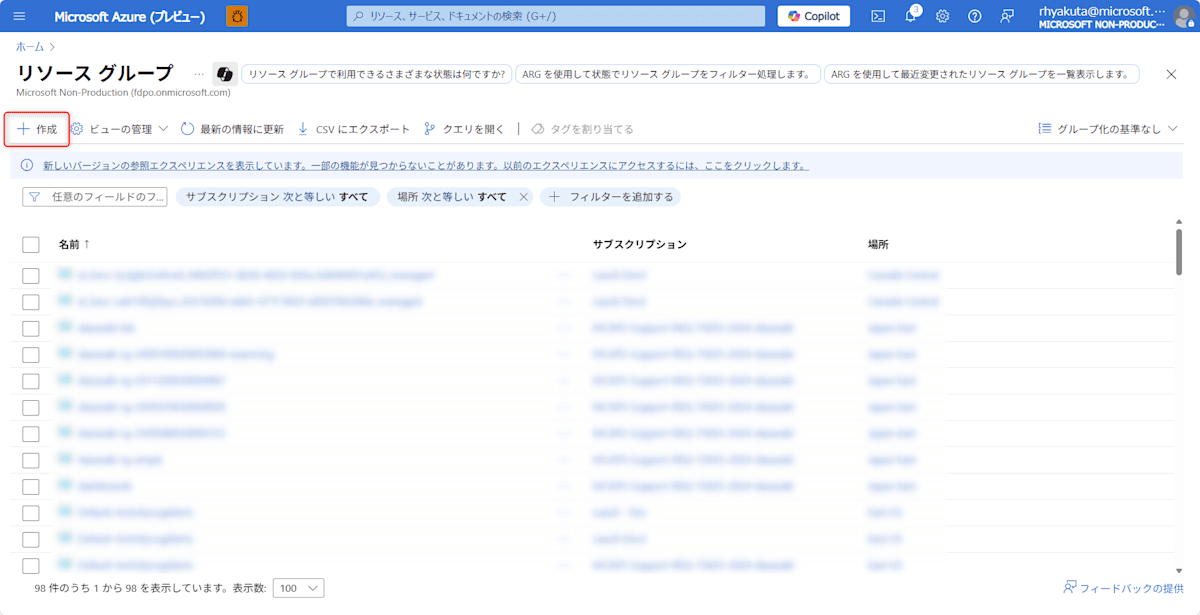
Task: Open the Copilot button
Action: click(x=814, y=16)
